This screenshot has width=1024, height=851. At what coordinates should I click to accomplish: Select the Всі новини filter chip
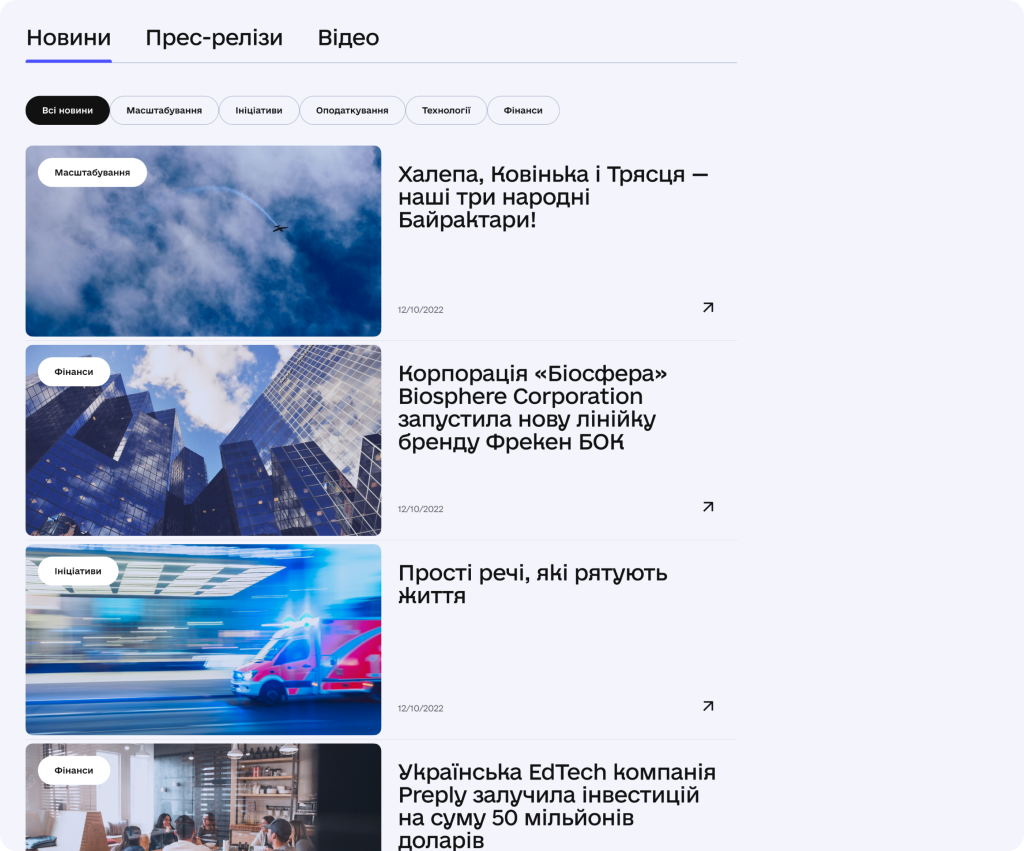tap(67, 110)
